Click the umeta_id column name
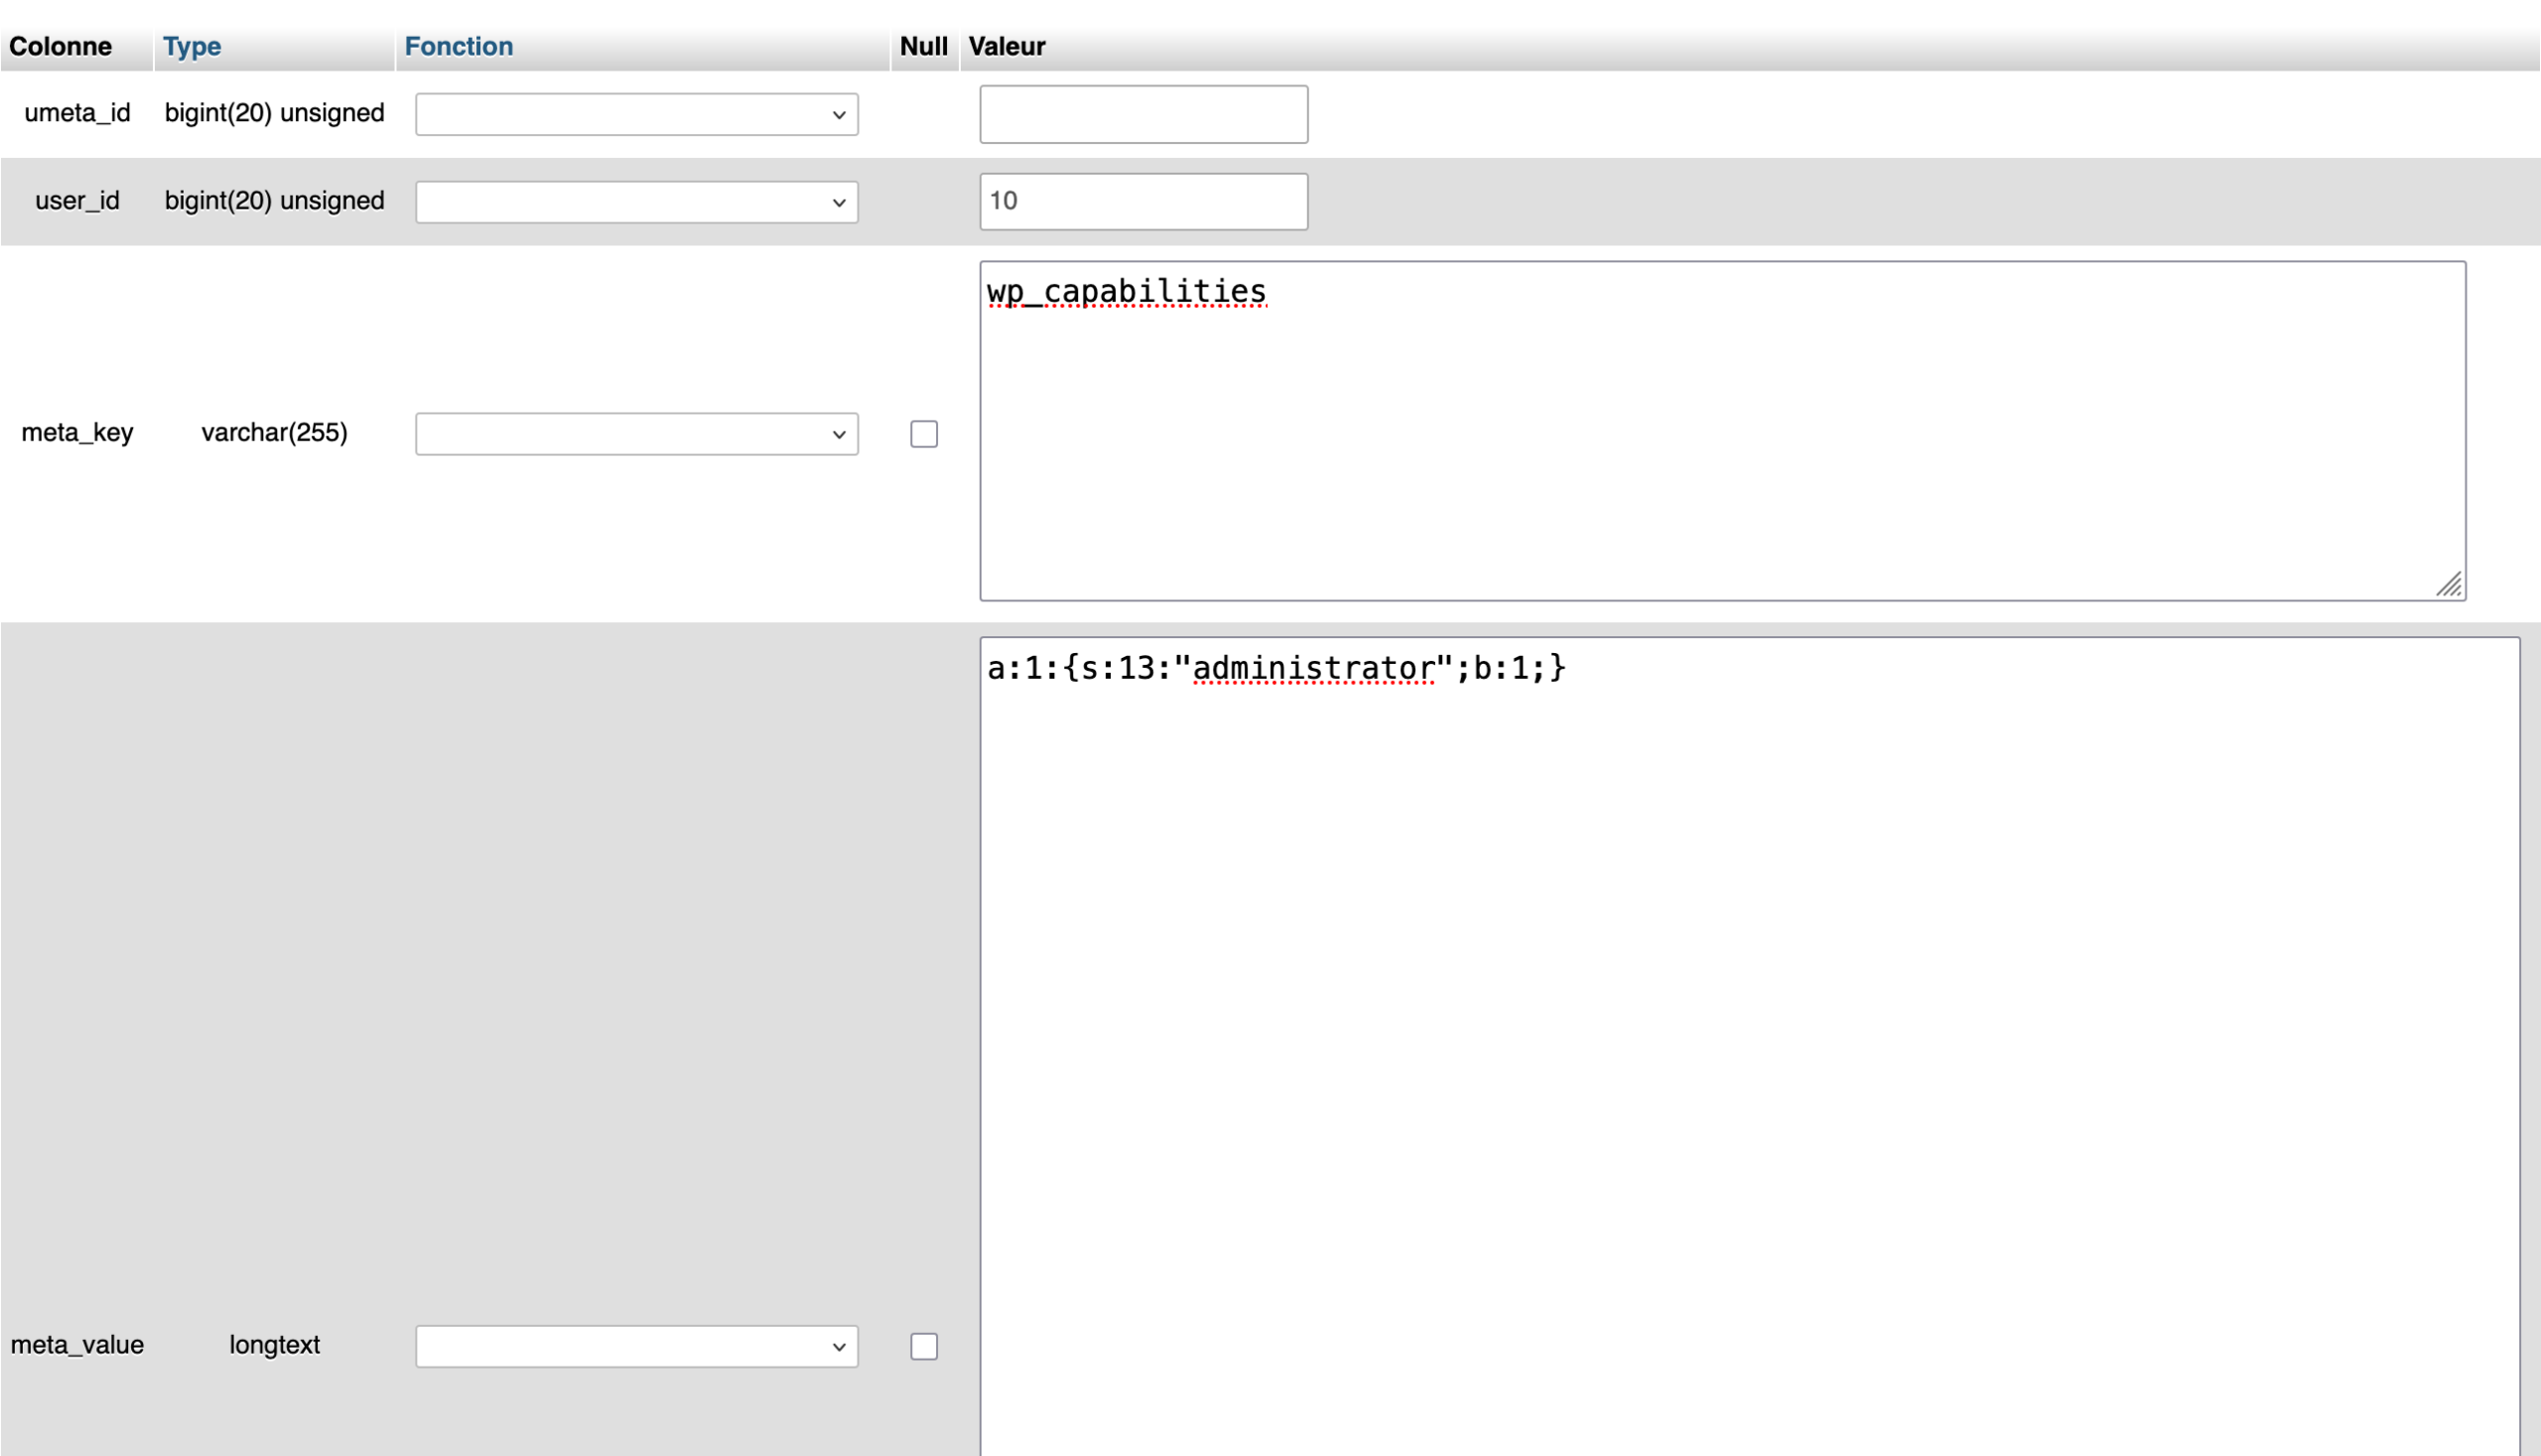Screen dimensions: 2541x1456 [x=77, y=113]
